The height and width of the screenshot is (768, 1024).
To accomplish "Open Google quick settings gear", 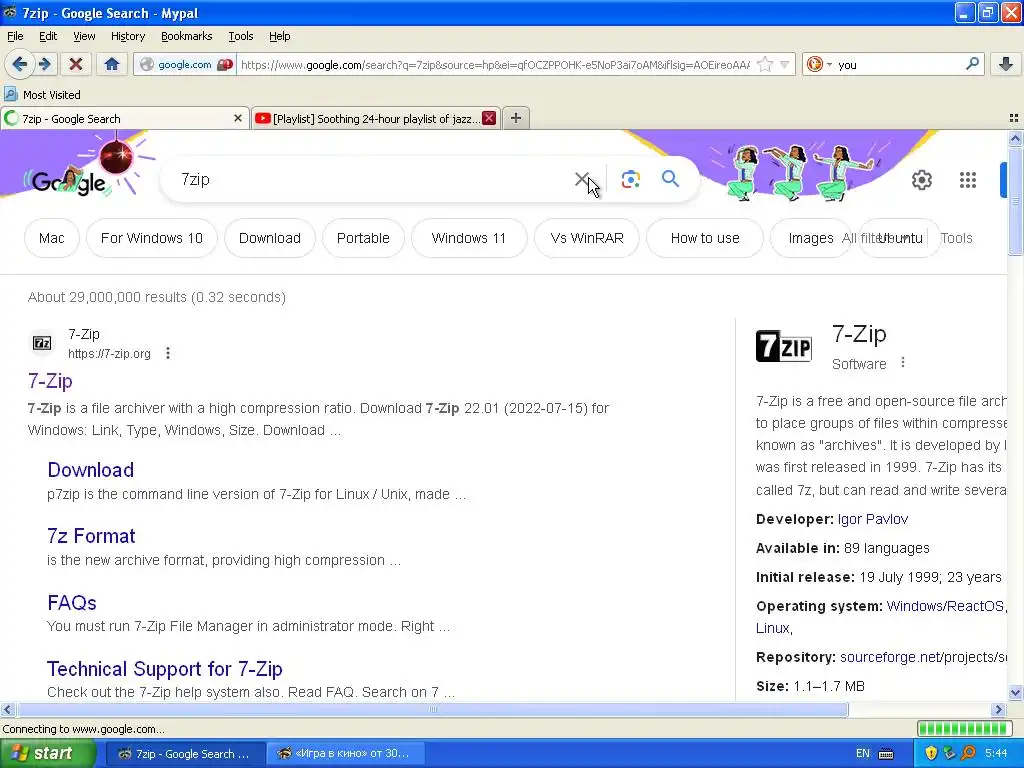I will 921,180.
